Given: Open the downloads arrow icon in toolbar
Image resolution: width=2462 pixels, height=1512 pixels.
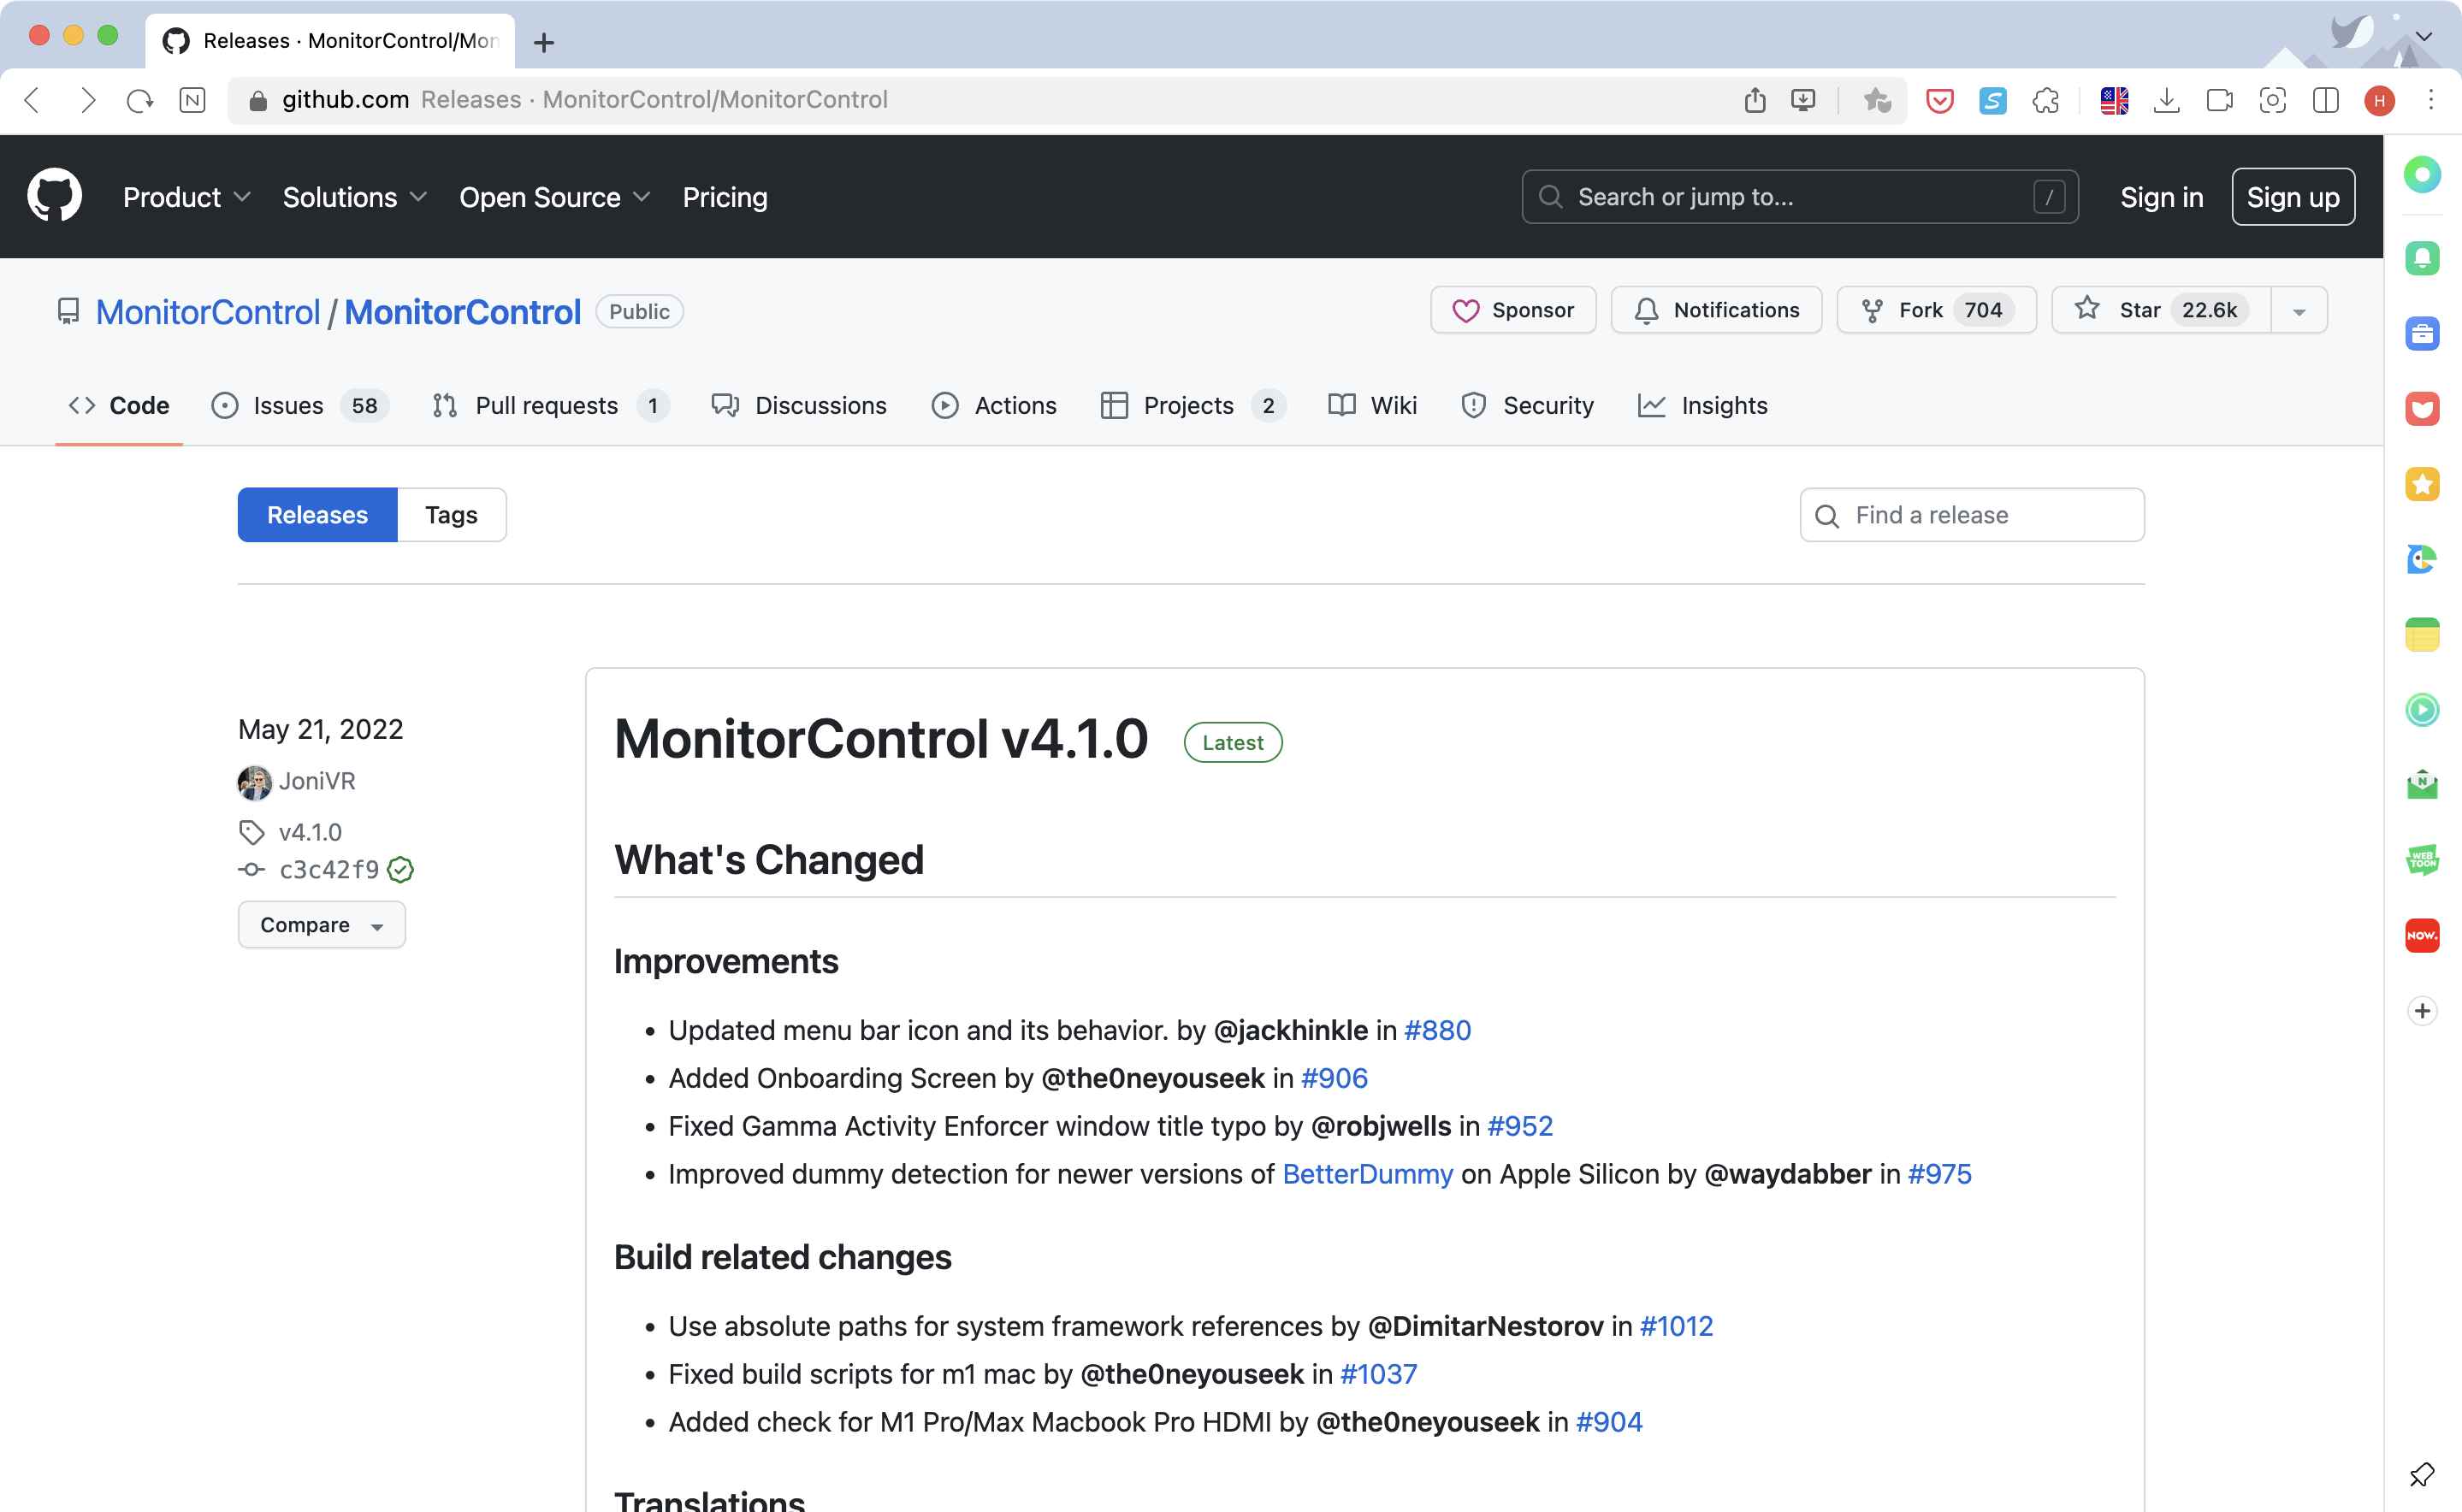Looking at the screenshot, I should point(2166,100).
